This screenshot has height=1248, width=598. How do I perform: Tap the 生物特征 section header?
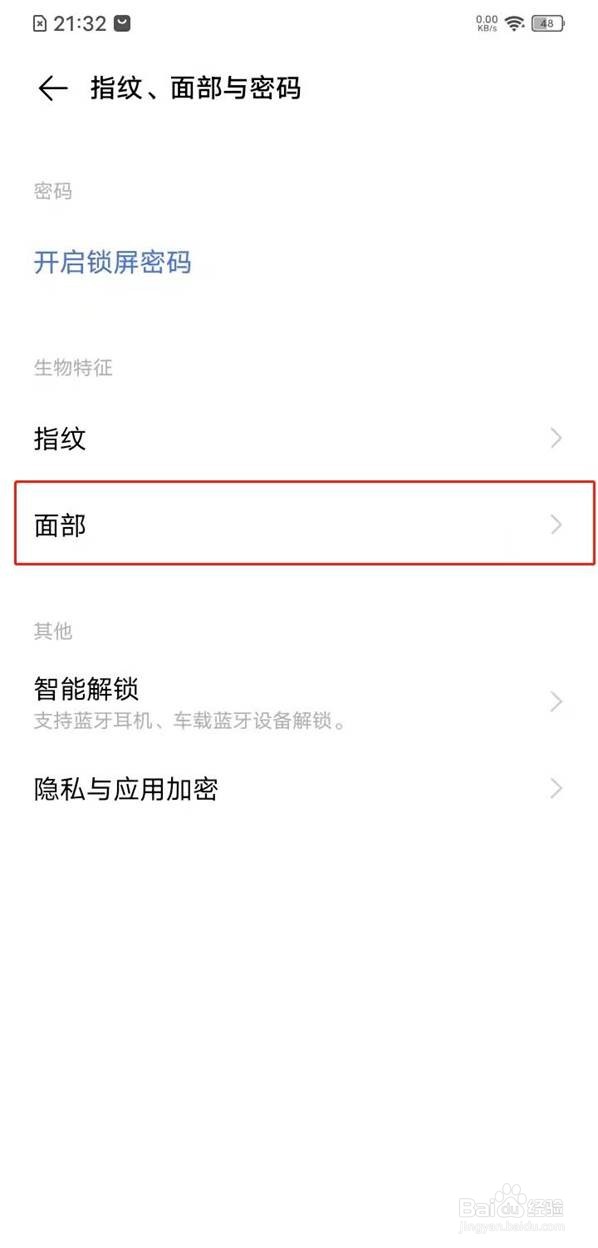[73, 367]
